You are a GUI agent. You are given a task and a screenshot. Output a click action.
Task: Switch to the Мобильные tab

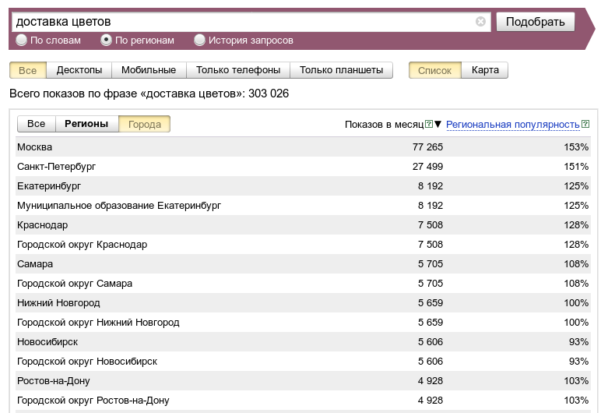pos(149,70)
